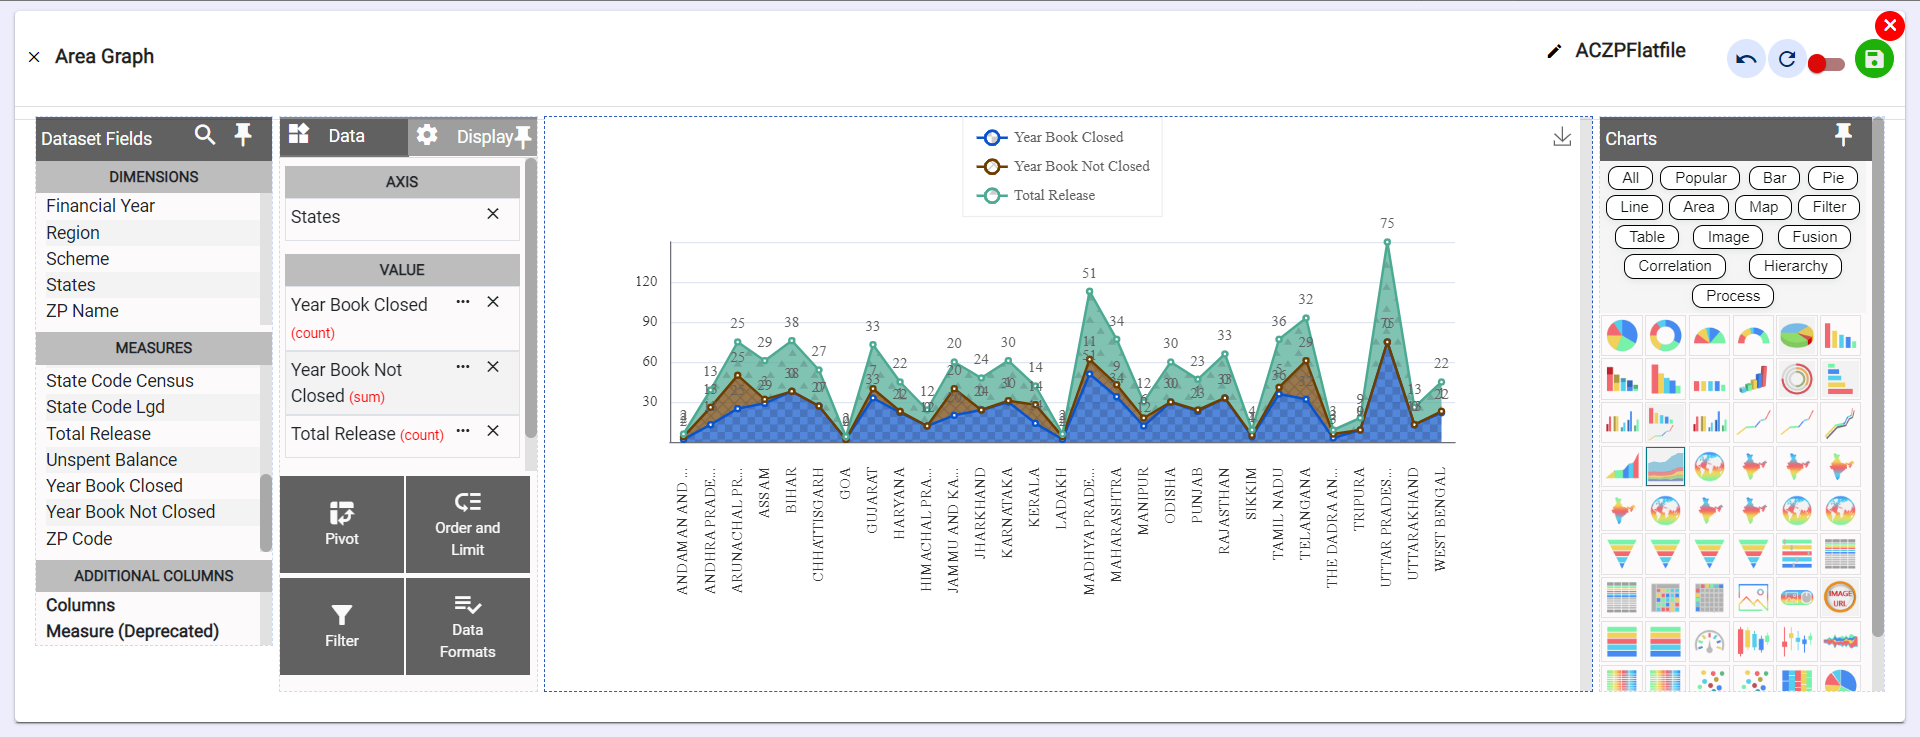Select the Area chart filter
The width and height of the screenshot is (1920, 737).
click(x=1698, y=207)
